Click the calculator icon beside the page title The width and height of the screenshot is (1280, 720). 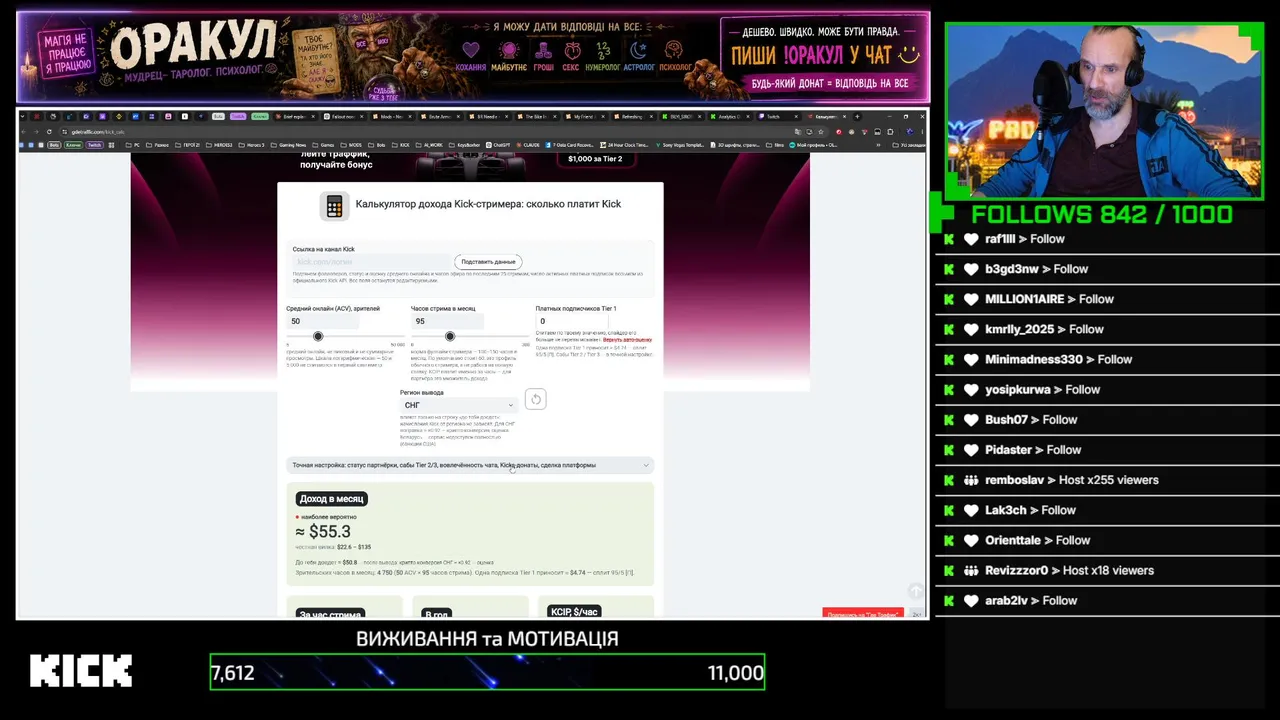pyautogui.click(x=334, y=207)
